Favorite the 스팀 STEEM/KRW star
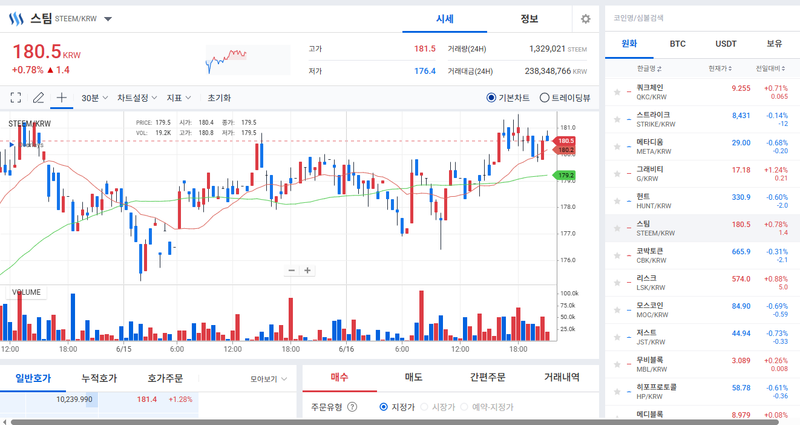 (617, 228)
